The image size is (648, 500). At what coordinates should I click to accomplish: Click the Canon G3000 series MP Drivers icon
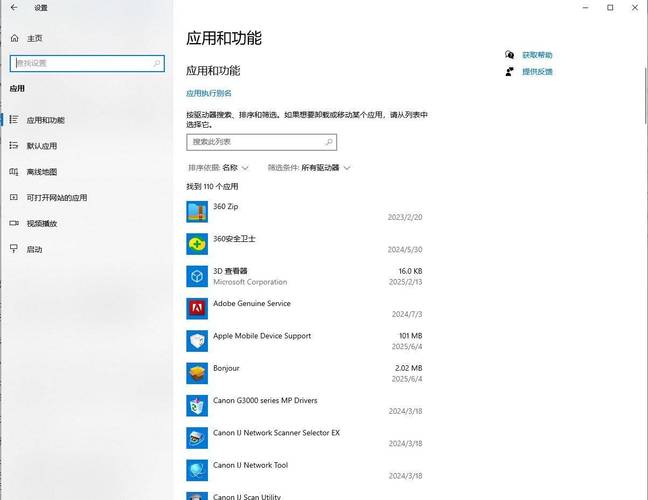(x=197, y=405)
